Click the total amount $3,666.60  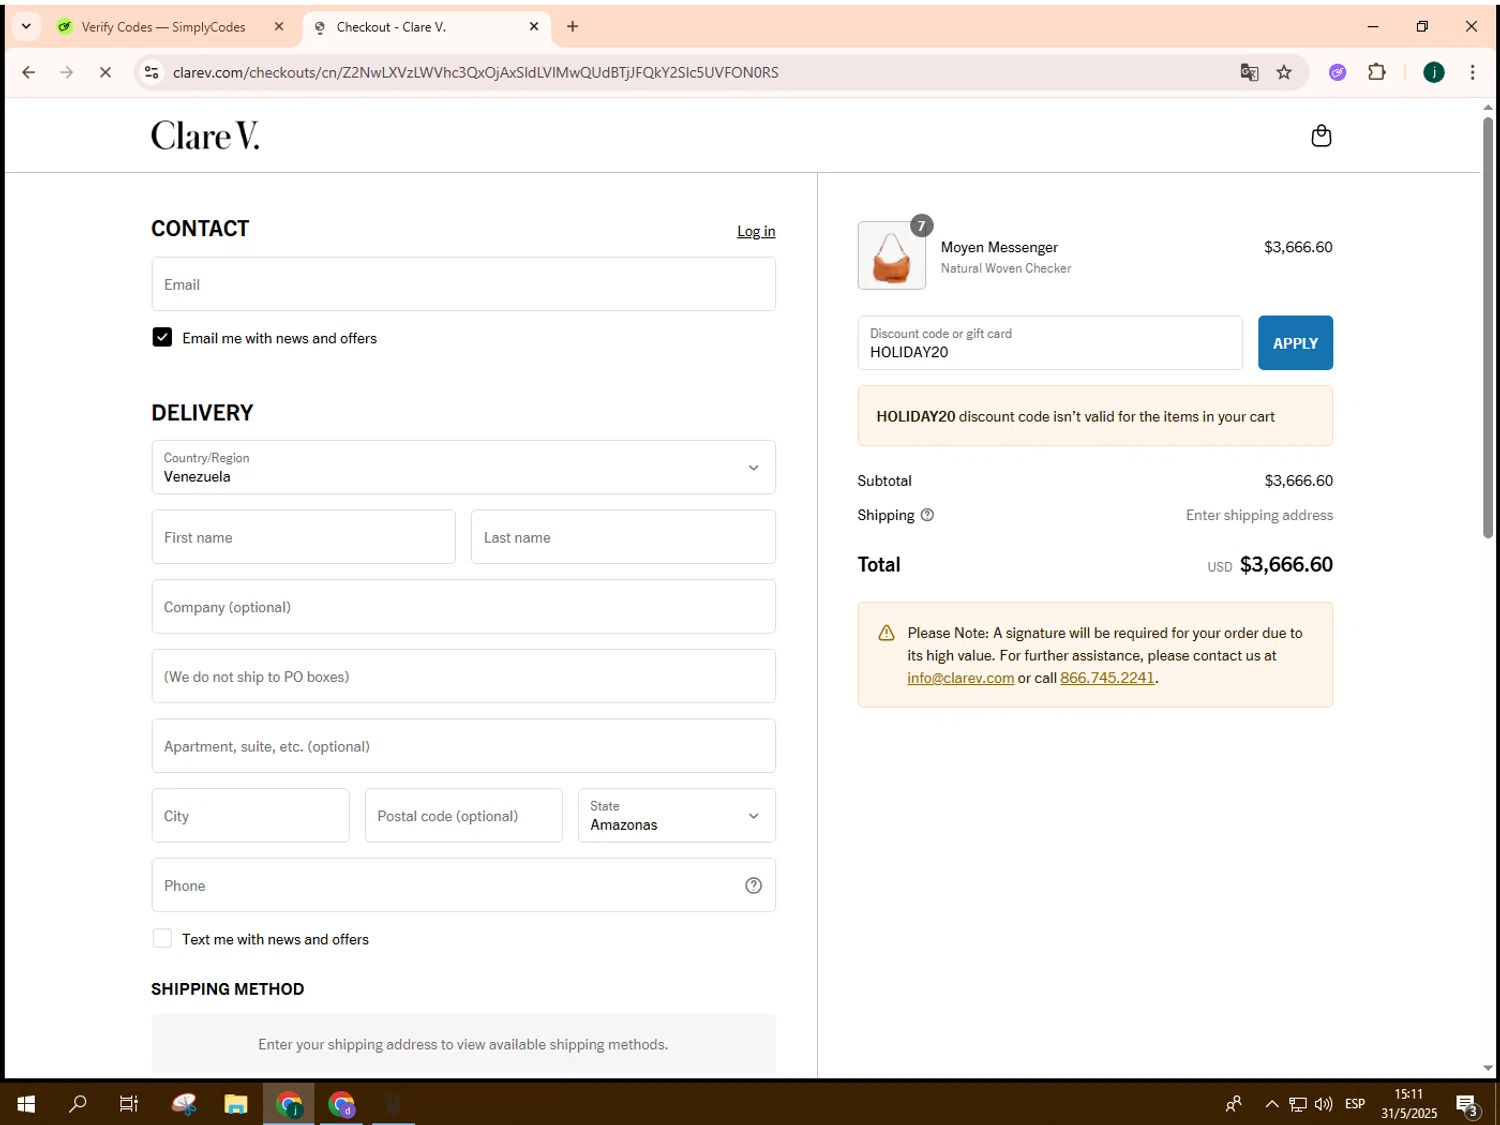coord(1286,564)
